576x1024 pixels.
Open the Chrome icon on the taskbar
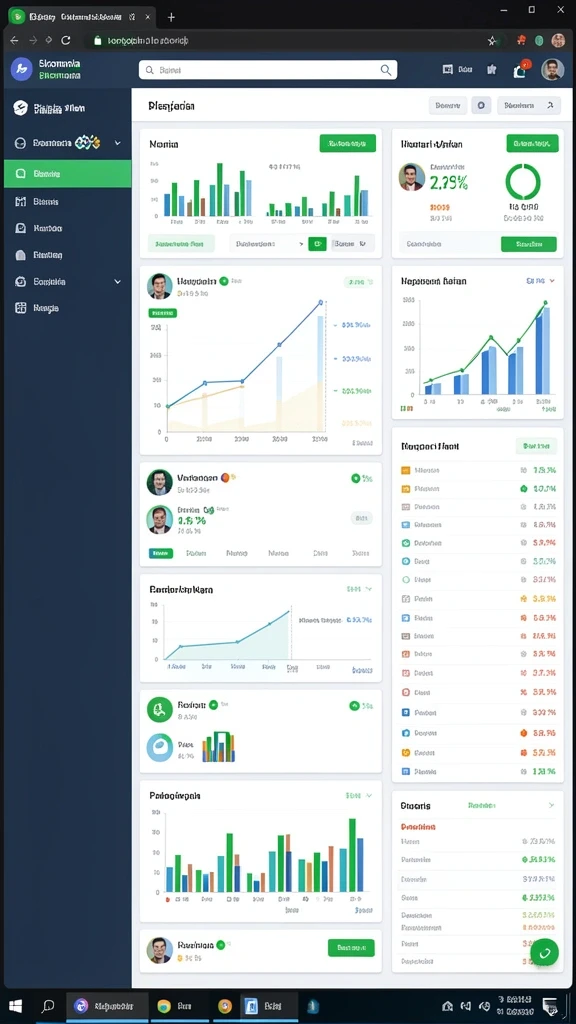[164, 1006]
